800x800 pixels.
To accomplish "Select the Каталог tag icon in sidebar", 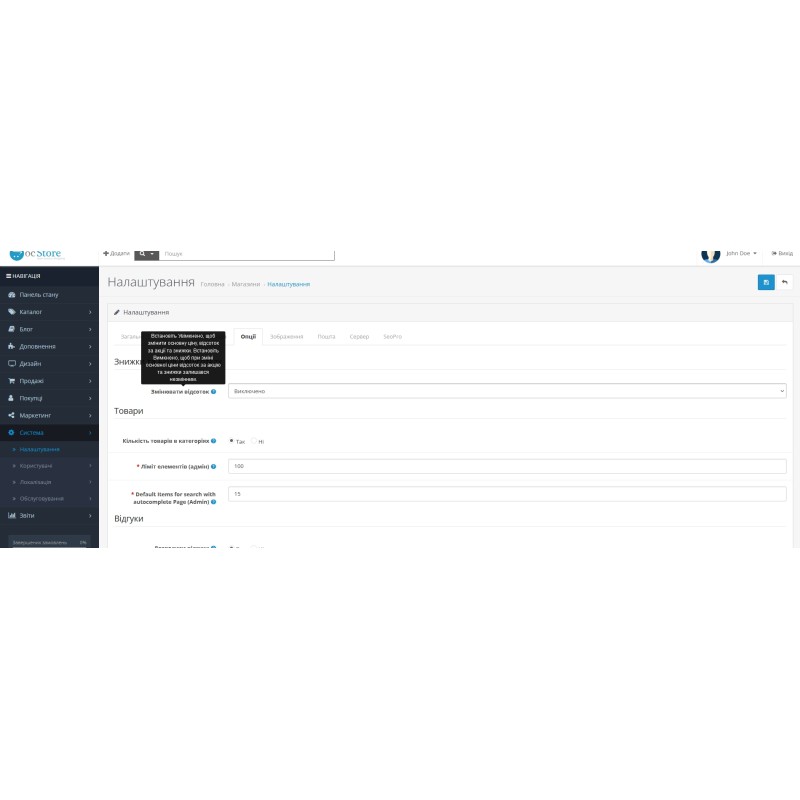I will (12, 312).
